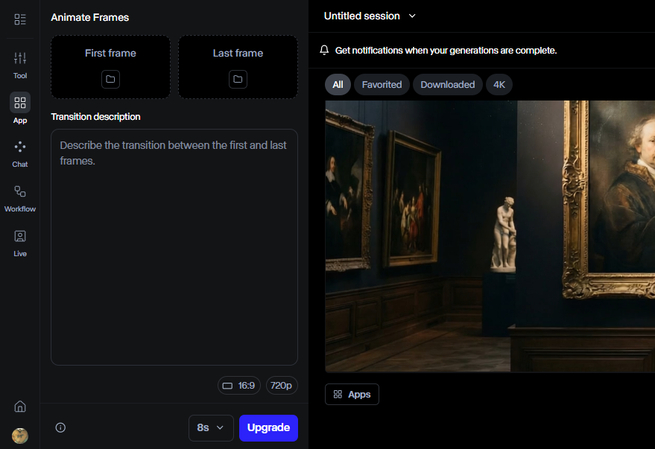Open Chat from the sidebar

pyautogui.click(x=20, y=152)
